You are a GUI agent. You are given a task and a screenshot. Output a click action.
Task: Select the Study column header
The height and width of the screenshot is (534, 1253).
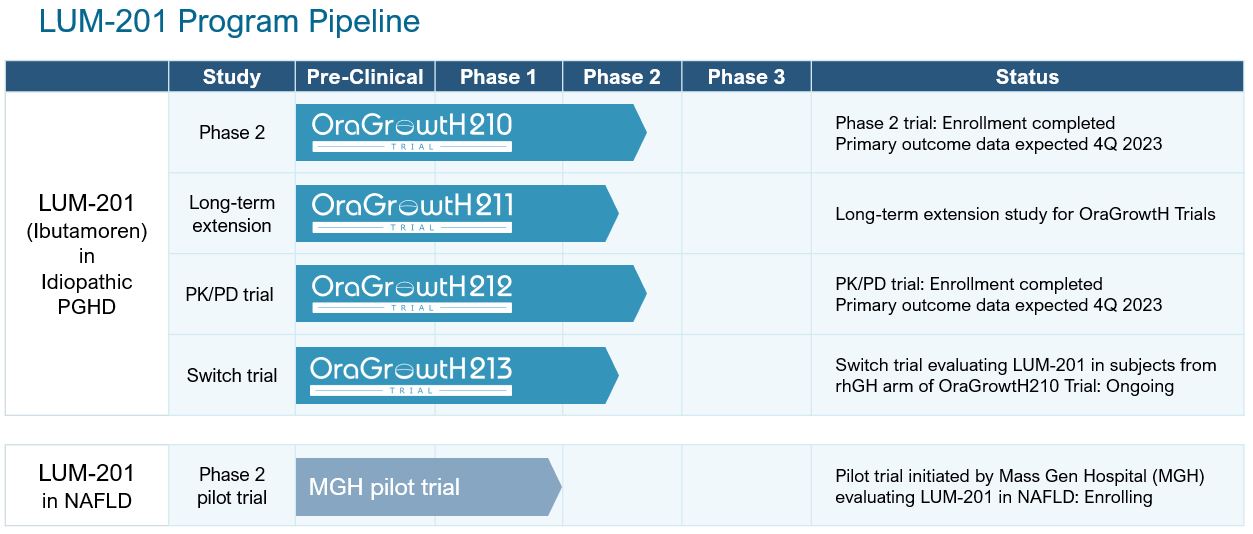tap(231, 77)
